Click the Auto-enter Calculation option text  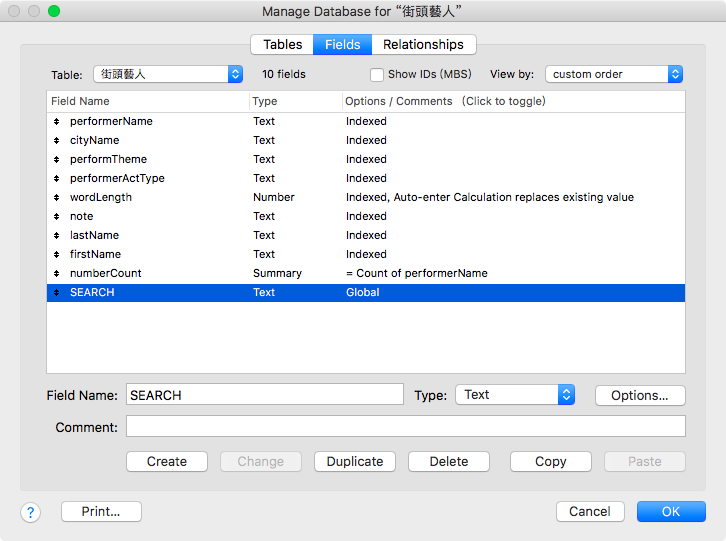coord(513,197)
